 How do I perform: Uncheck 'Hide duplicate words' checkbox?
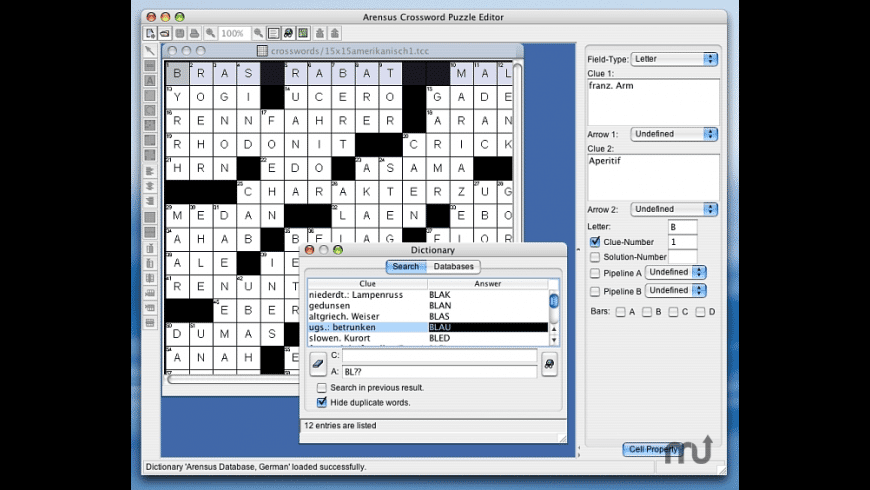click(322, 402)
